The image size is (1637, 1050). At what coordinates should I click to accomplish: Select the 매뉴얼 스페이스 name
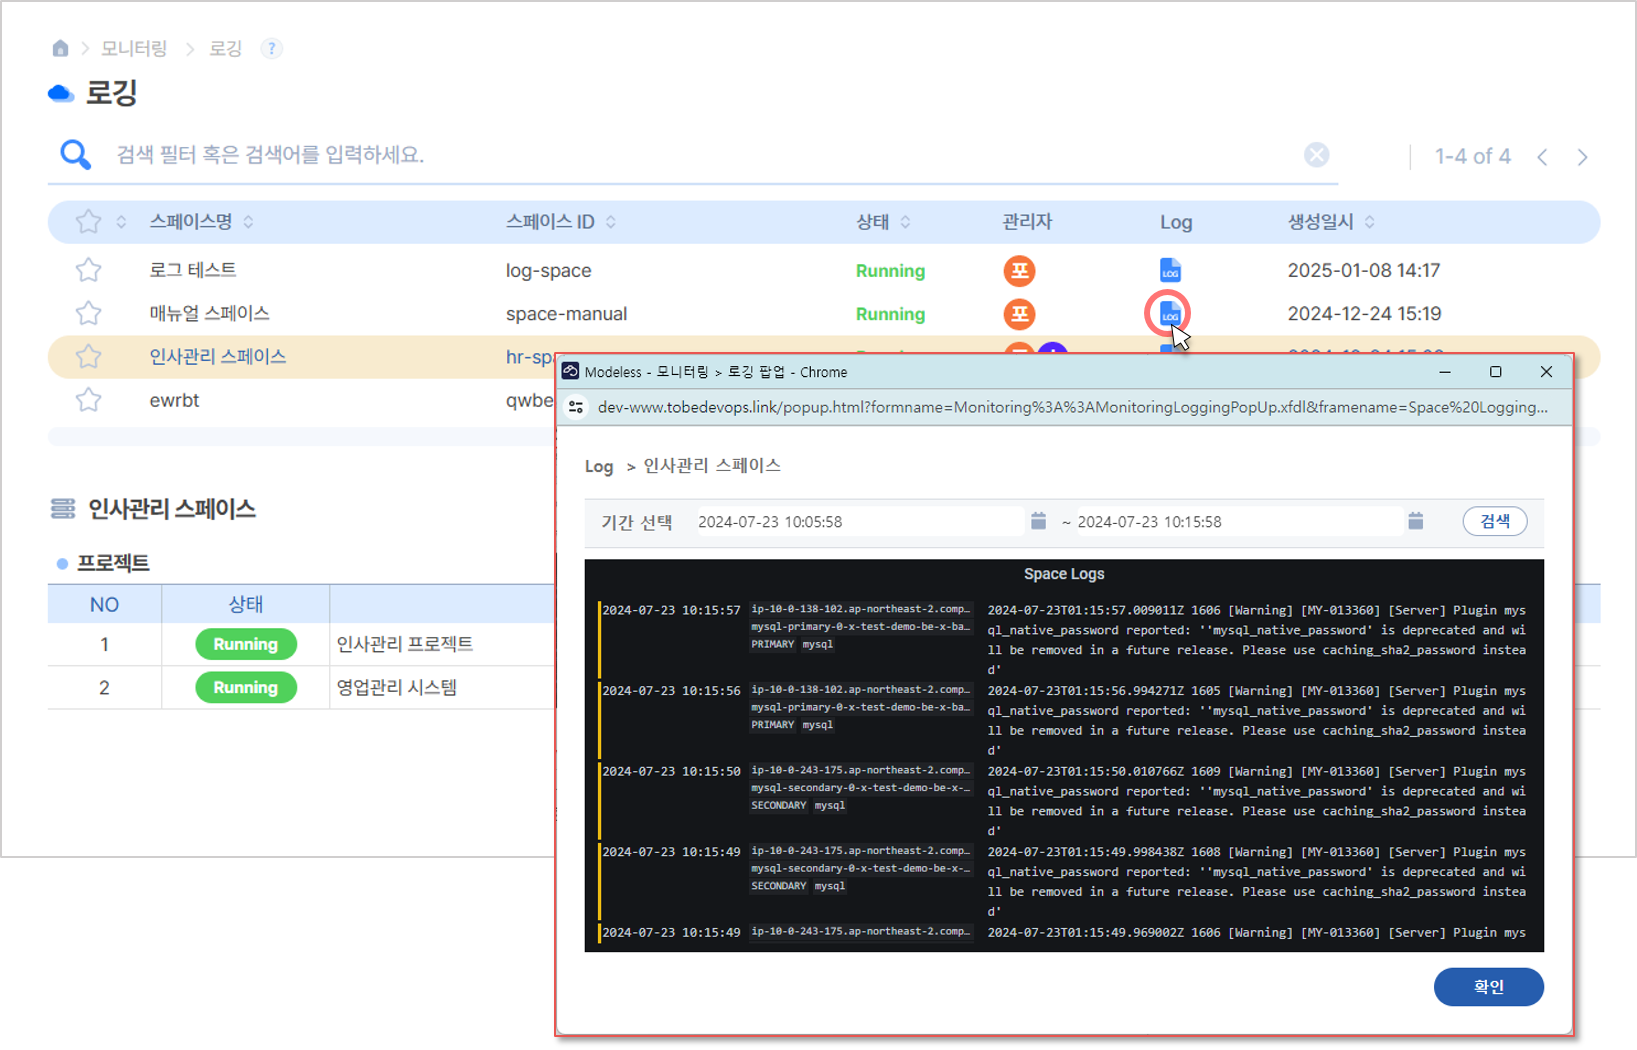[x=209, y=313]
